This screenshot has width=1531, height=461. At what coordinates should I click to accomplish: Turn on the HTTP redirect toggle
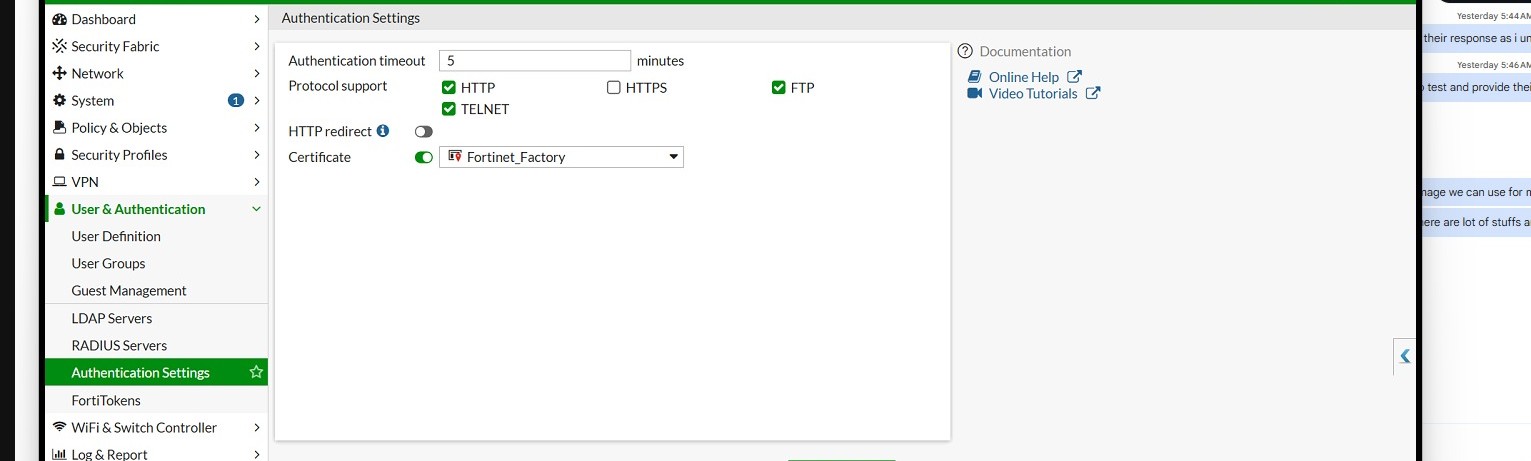point(424,132)
